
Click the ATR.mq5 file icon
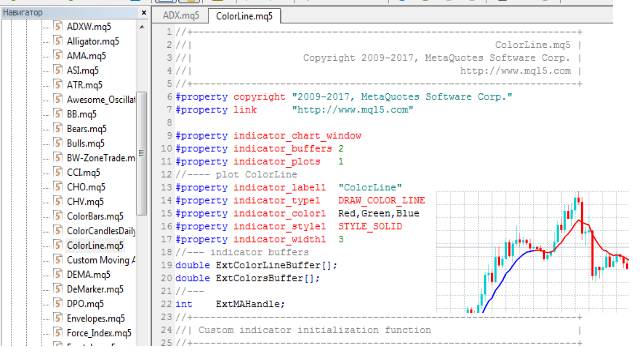[58, 85]
